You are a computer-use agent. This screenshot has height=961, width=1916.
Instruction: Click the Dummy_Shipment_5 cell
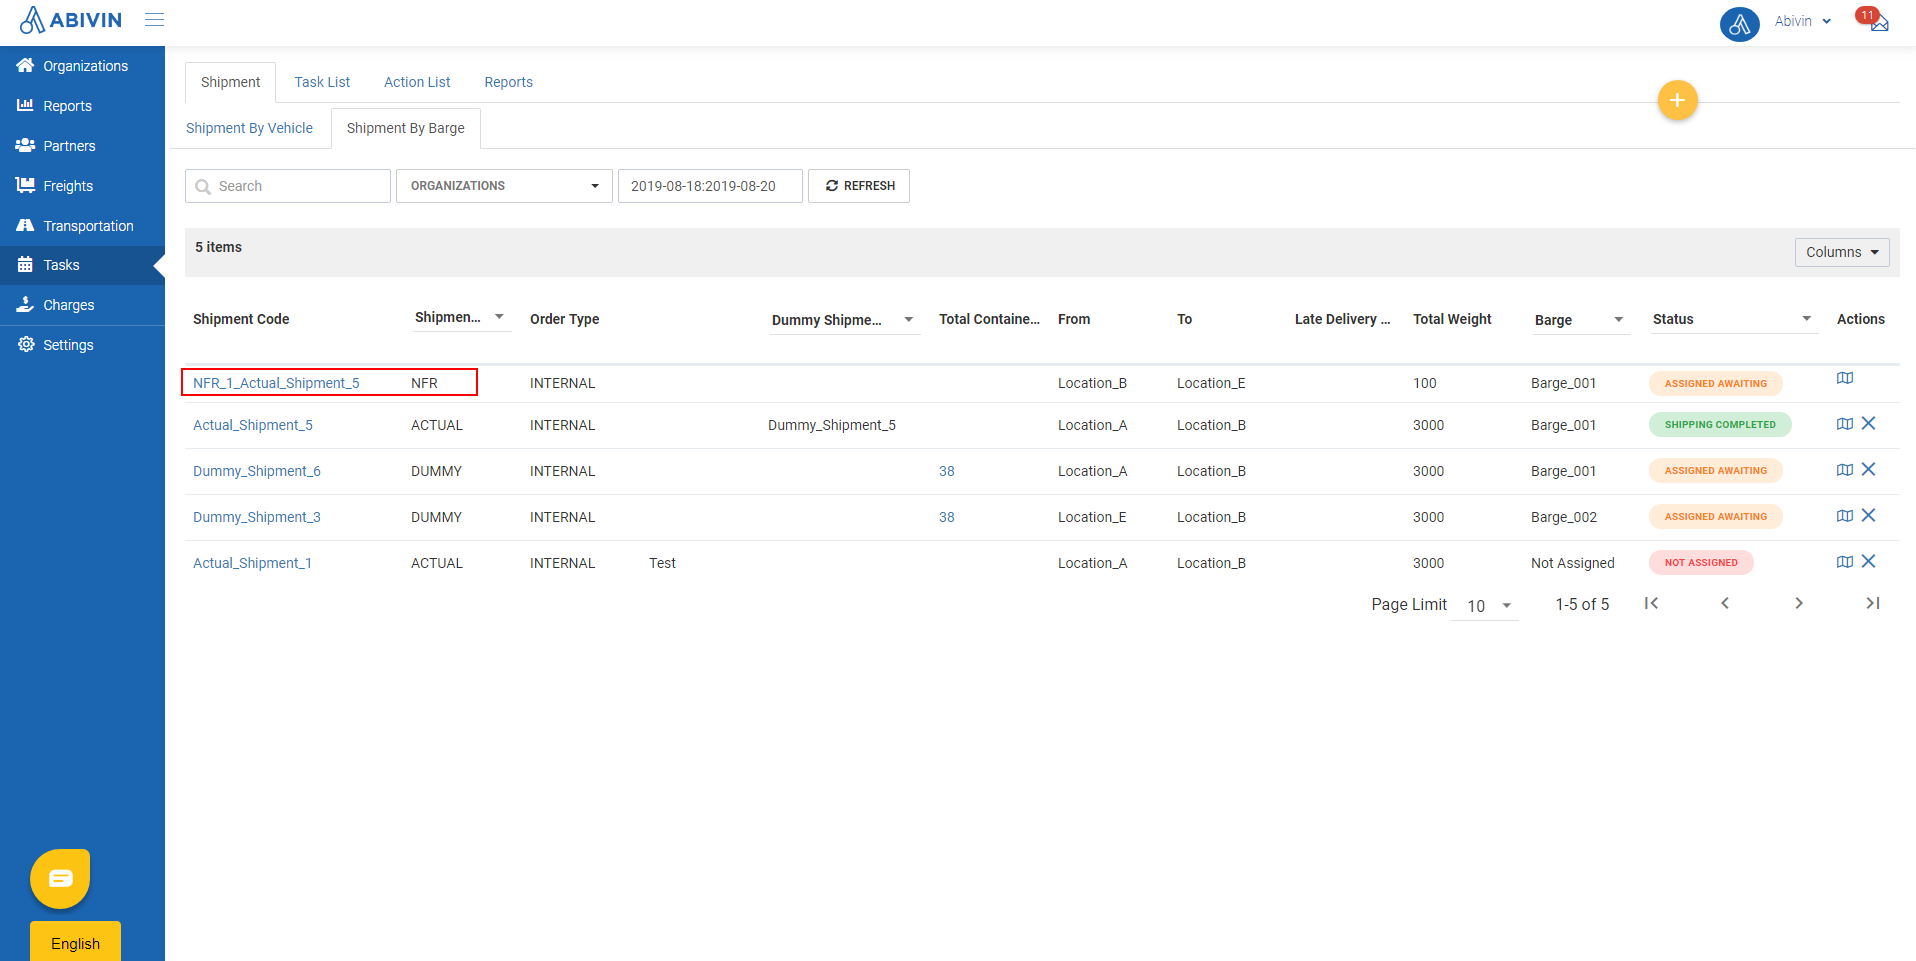click(x=832, y=425)
